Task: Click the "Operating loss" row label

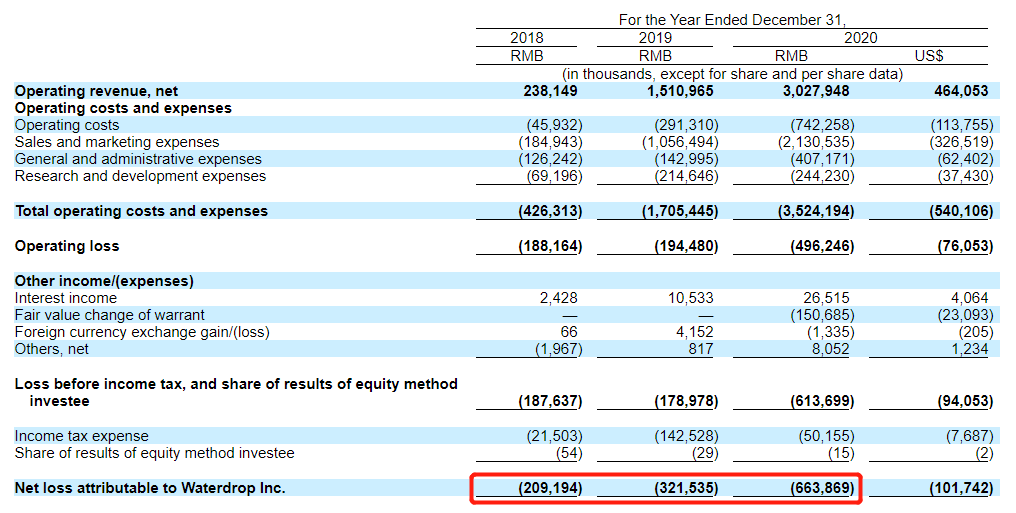Action: [x=67, y=246]
